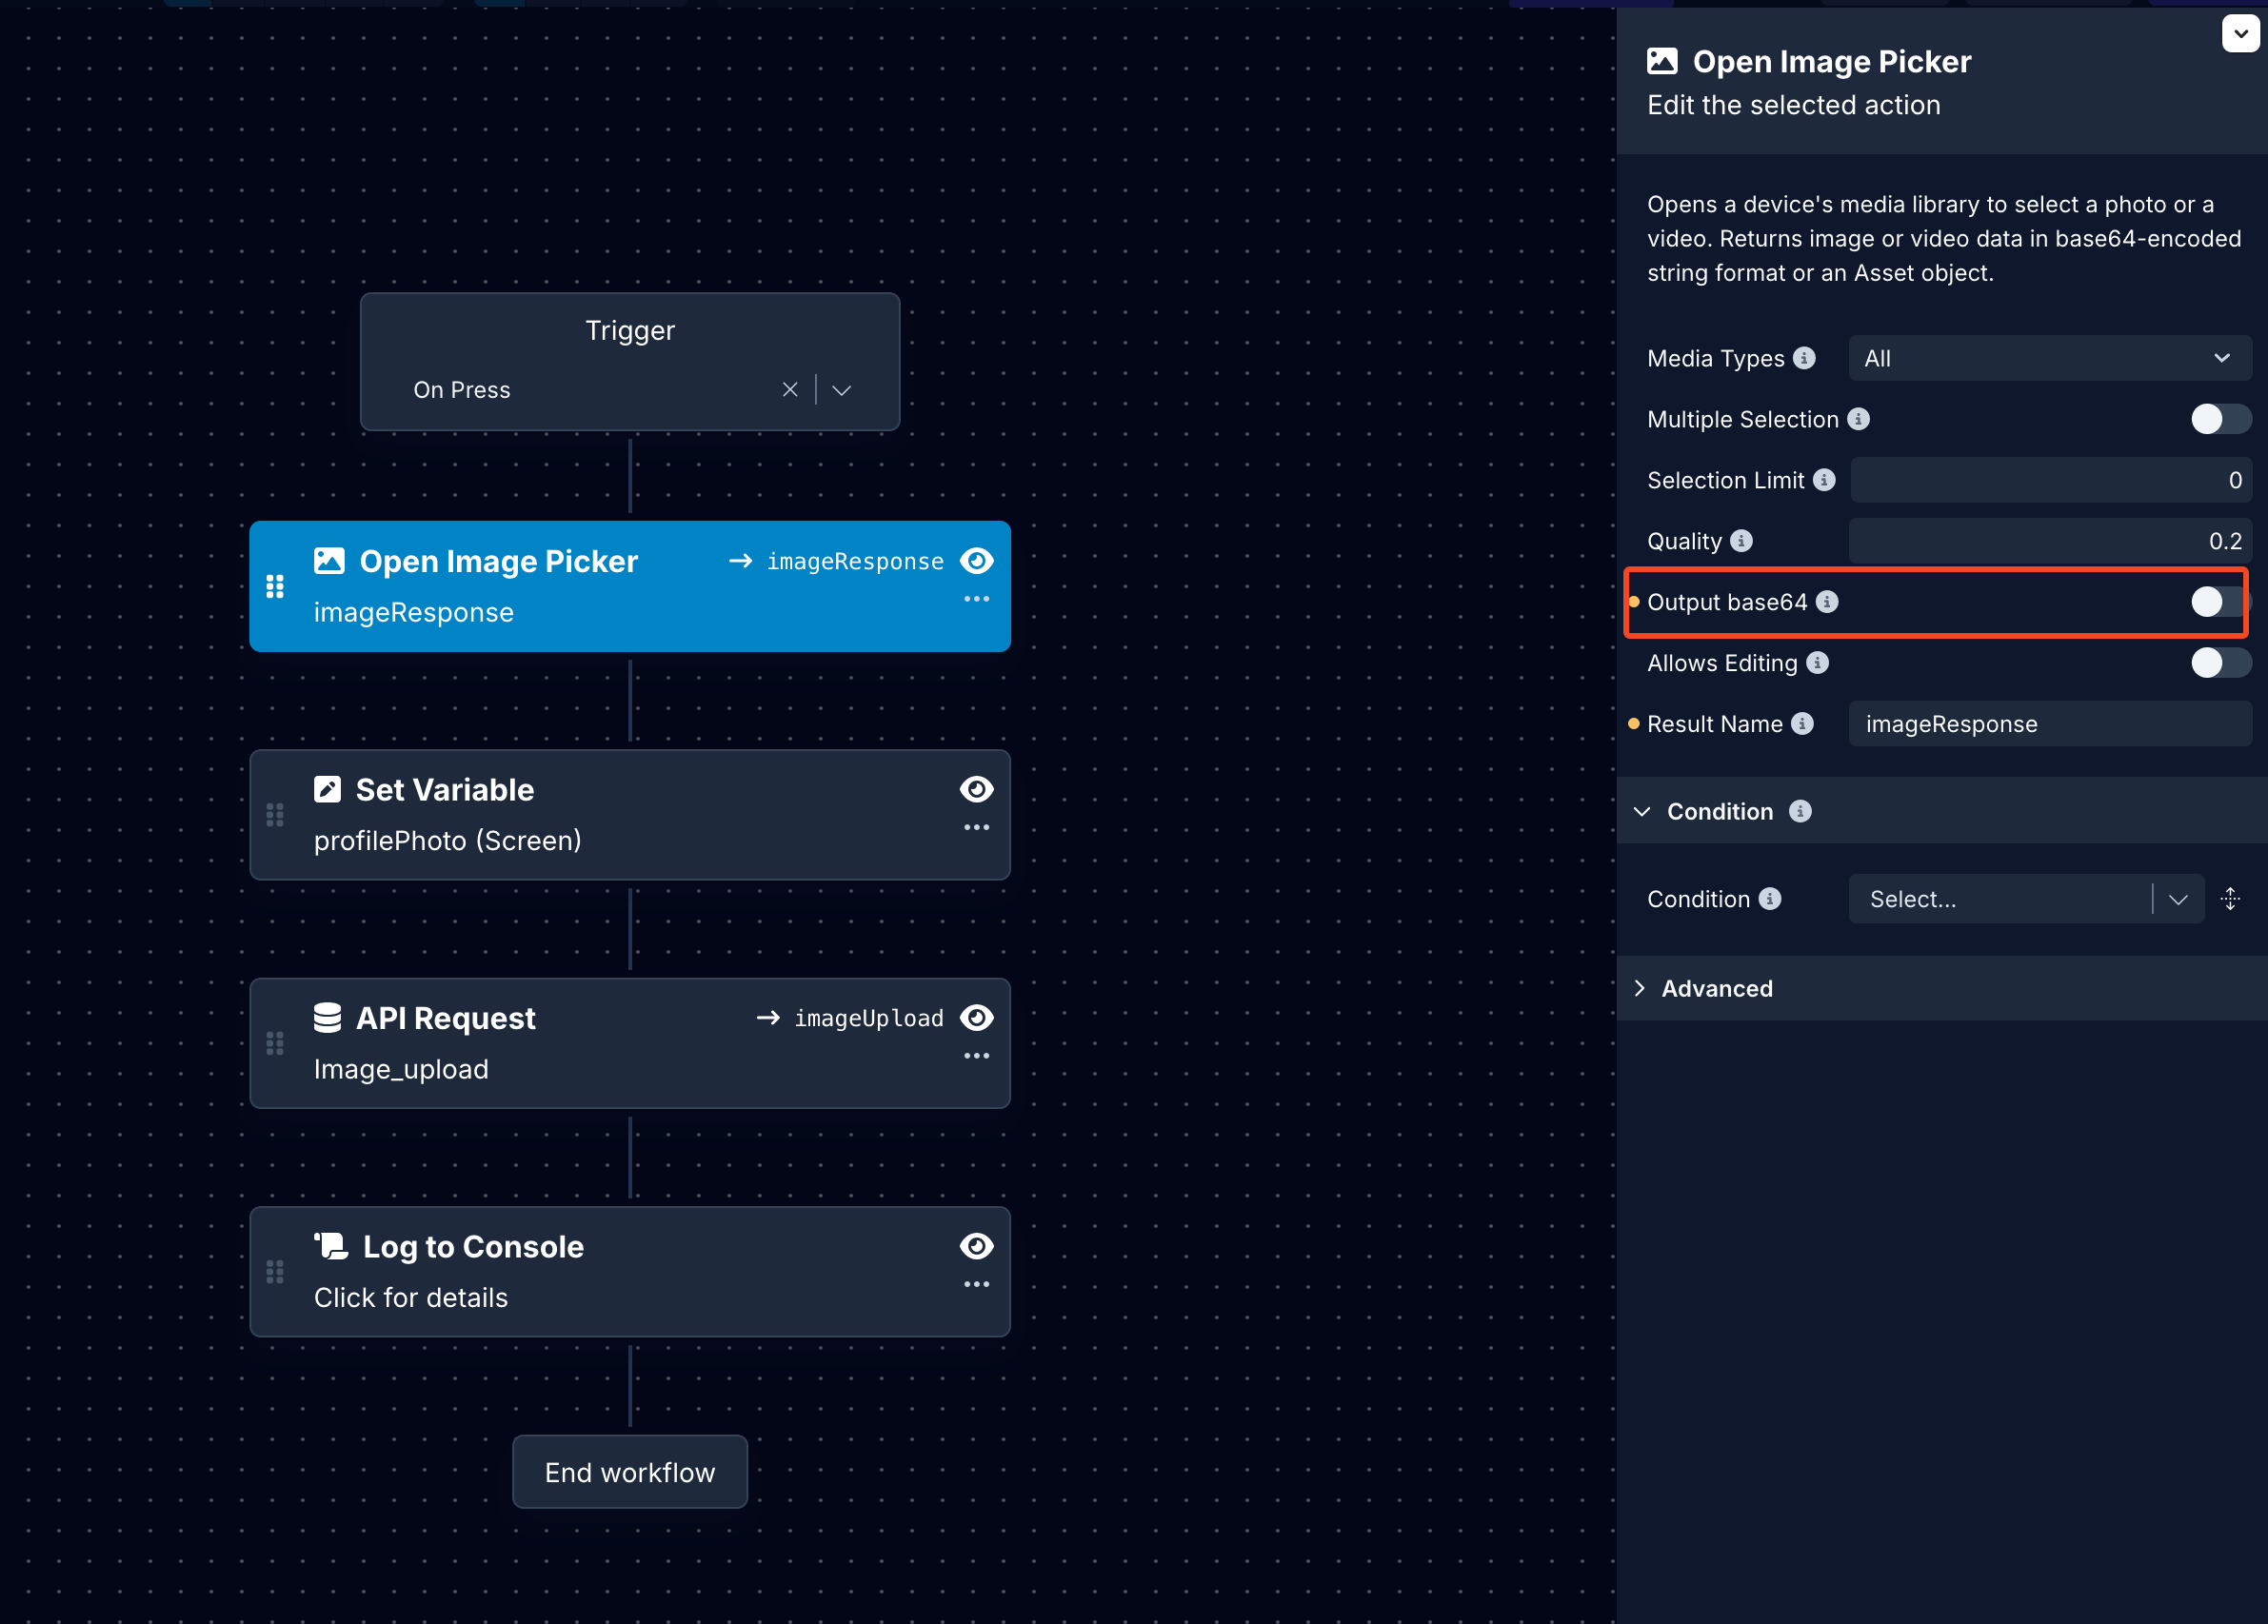Open the Condition Select... dropdown
Image resolution: width=2268 pixels, height=1624 pixels.
pos(2026,899)
